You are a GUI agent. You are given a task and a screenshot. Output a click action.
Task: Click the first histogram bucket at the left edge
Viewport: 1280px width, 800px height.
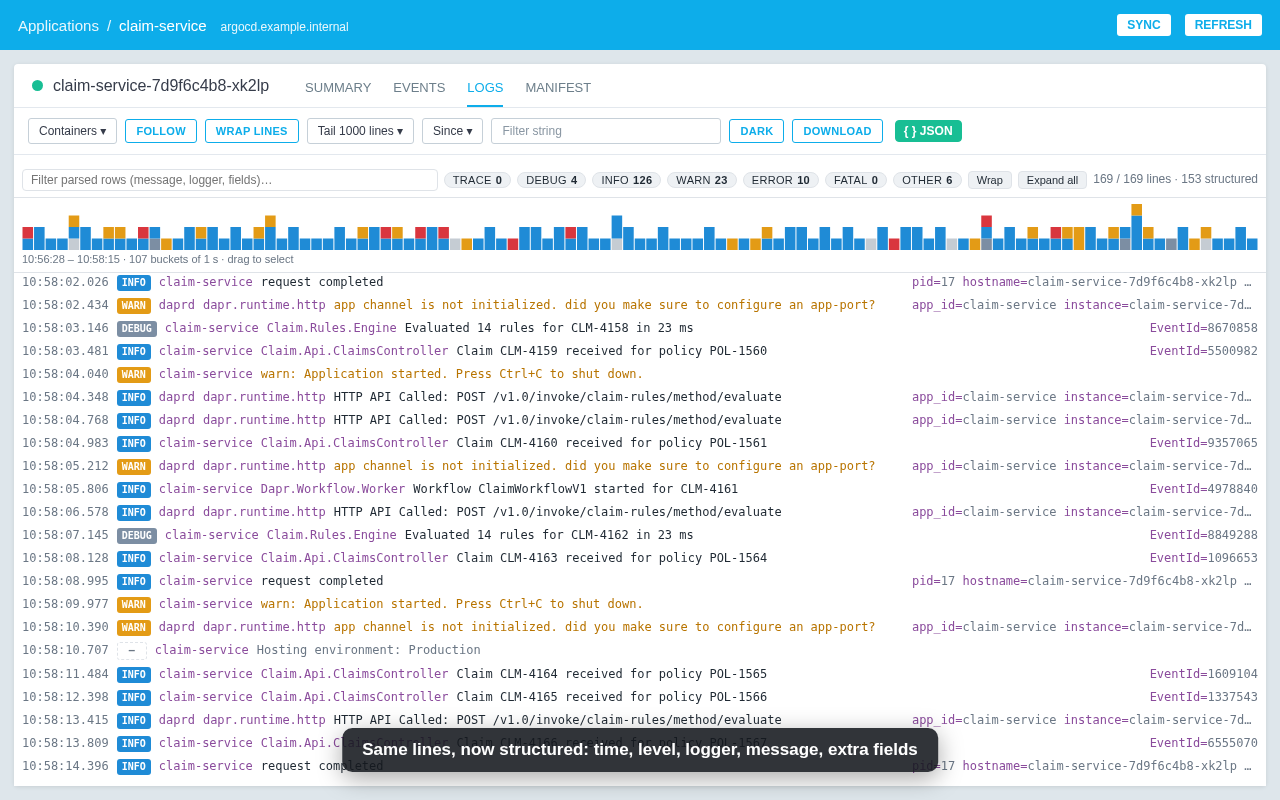pyautogui.click(x=28, y=238)
